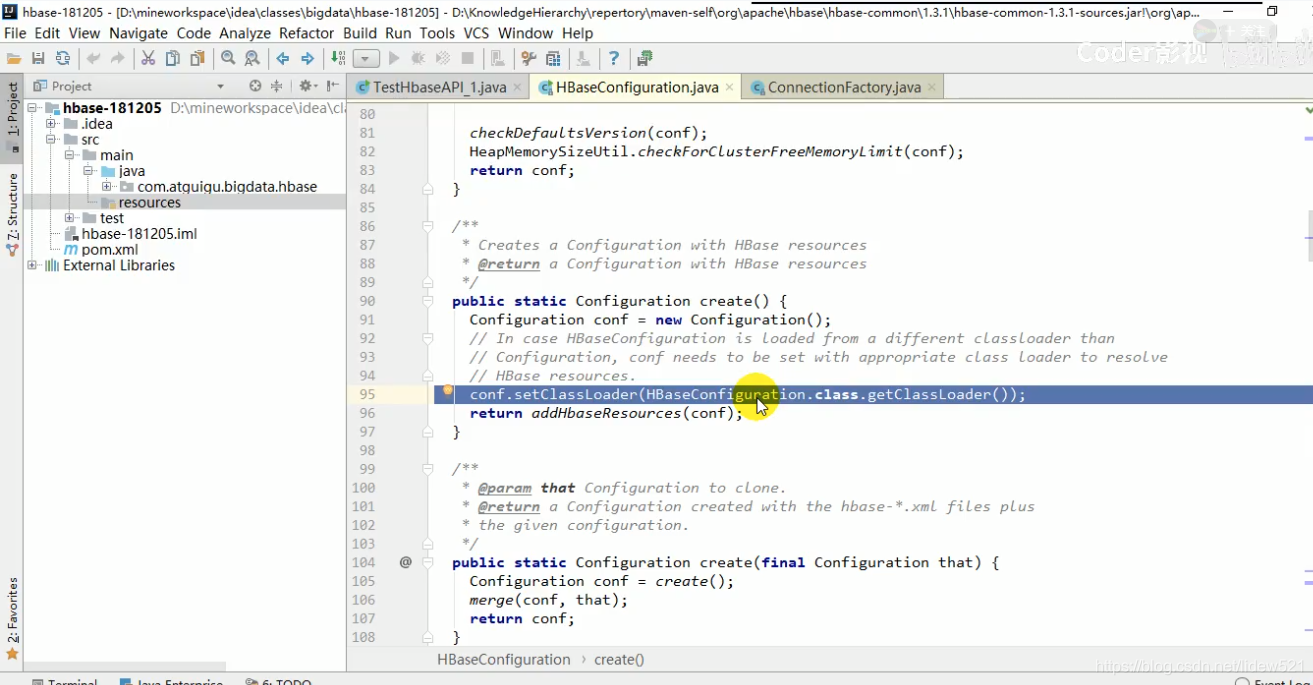Click the Debug bug toolbar icon
1313x685 pixels.
[x=419, y=59]
